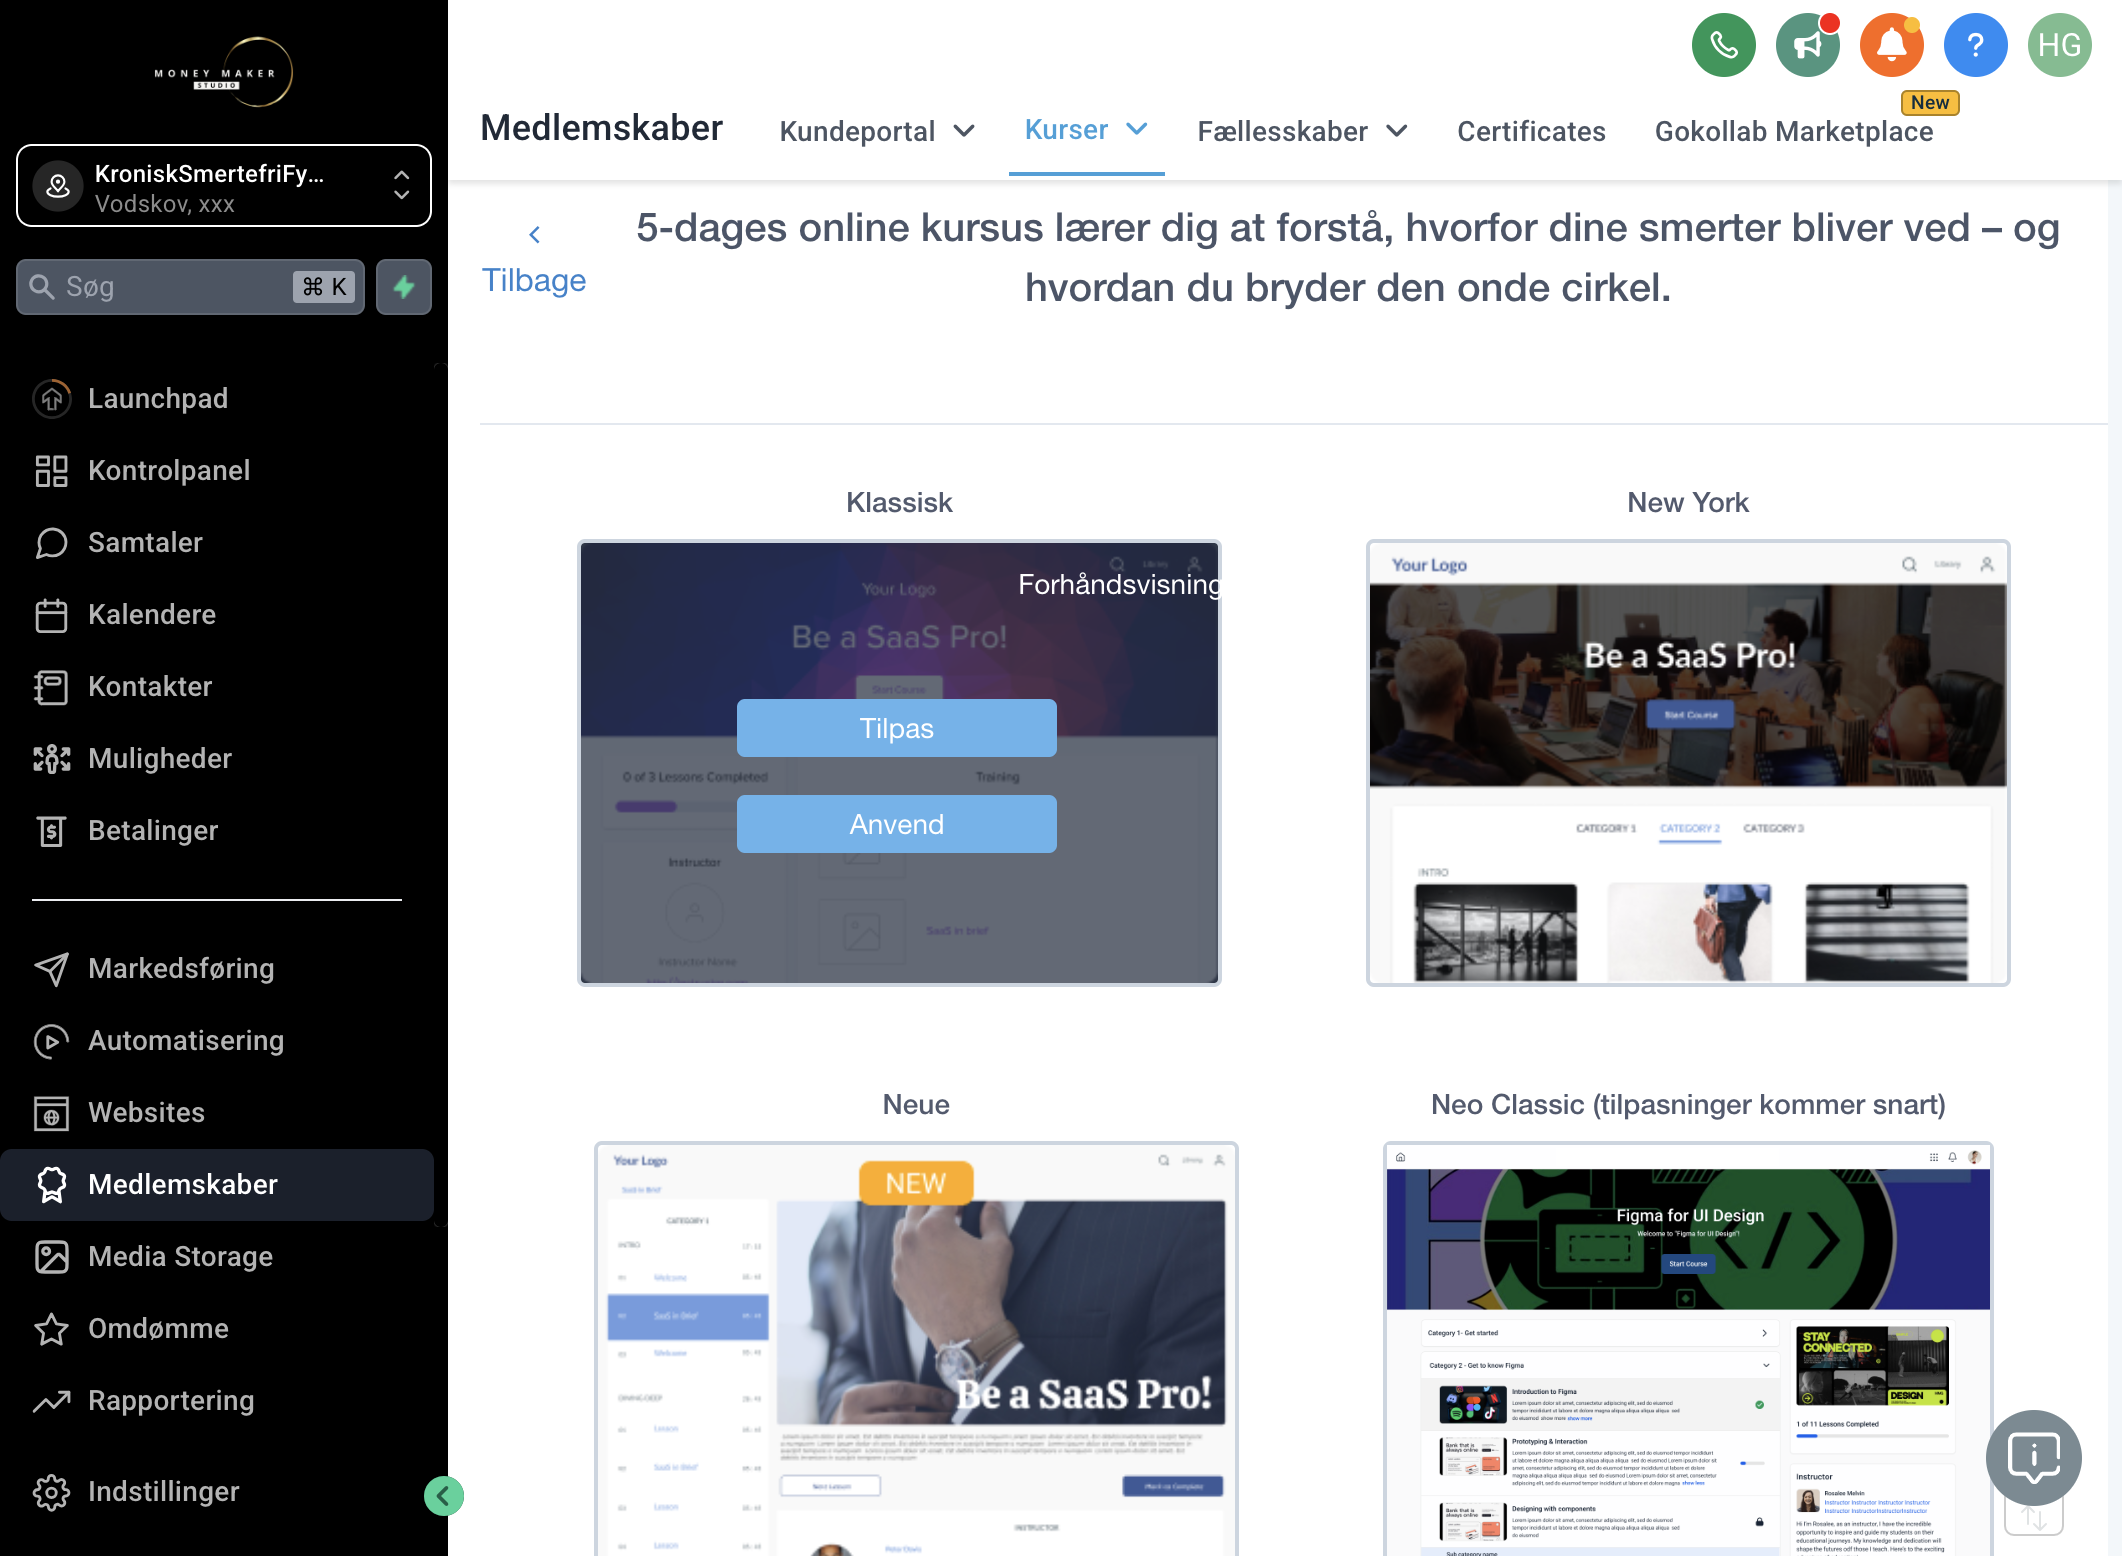Viewport: 2122px width, 1556px height.
Task: Click the Medlemskaber badge icon
Action: (x=51, y=1184)
